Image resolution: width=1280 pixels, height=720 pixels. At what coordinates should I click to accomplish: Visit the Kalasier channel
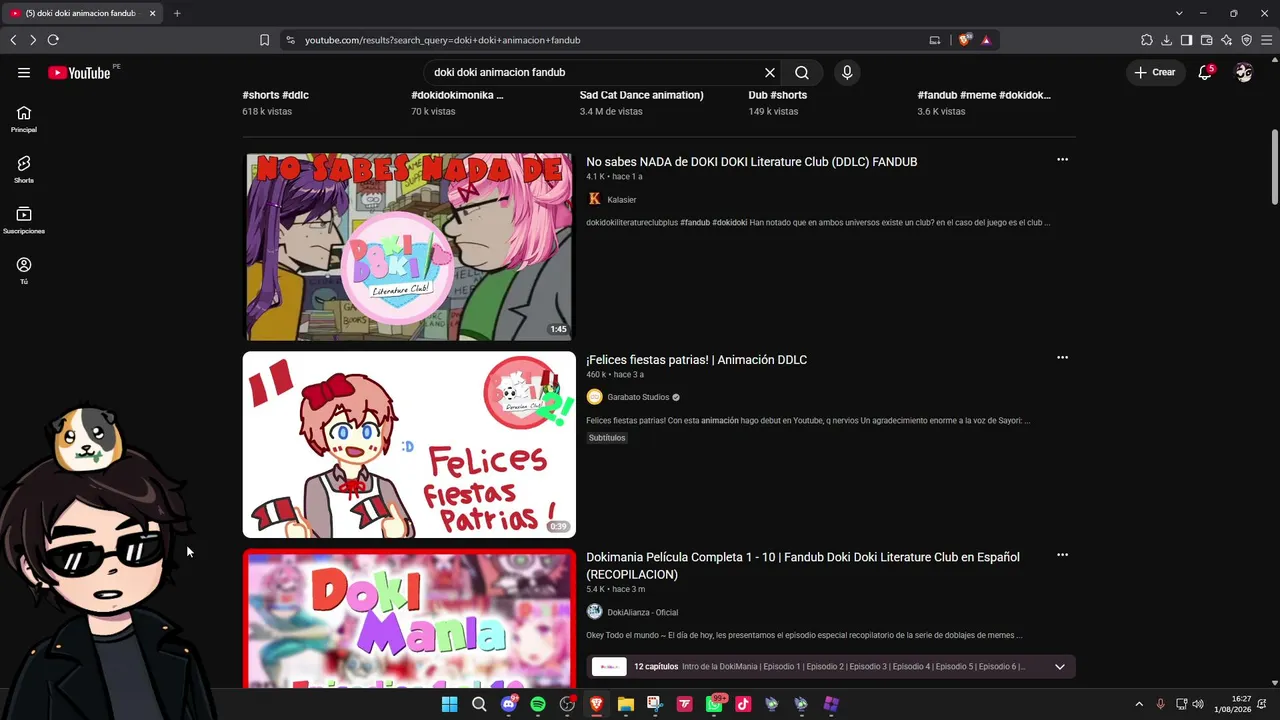(621, 199)
